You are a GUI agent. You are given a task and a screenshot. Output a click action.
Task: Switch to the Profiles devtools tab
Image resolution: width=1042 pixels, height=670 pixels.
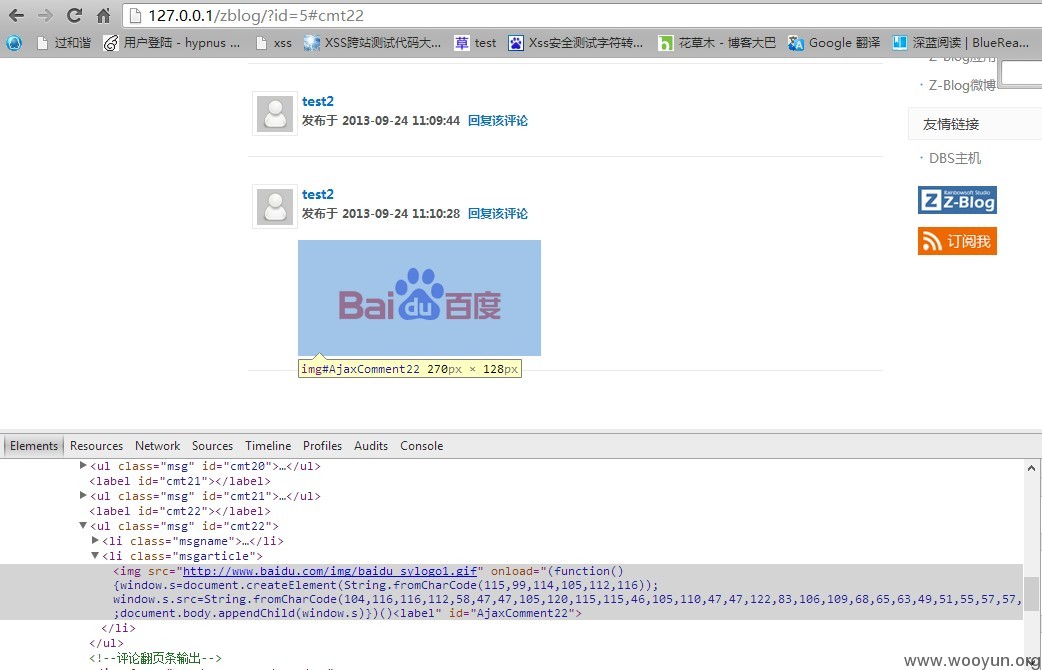pos(322,445)
